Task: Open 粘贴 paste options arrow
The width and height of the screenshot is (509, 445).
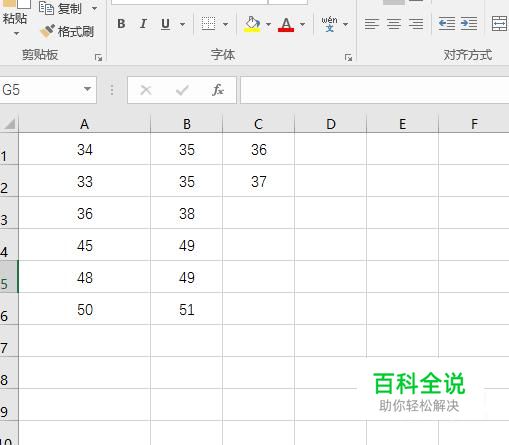Action: click(x=16, y=34)
